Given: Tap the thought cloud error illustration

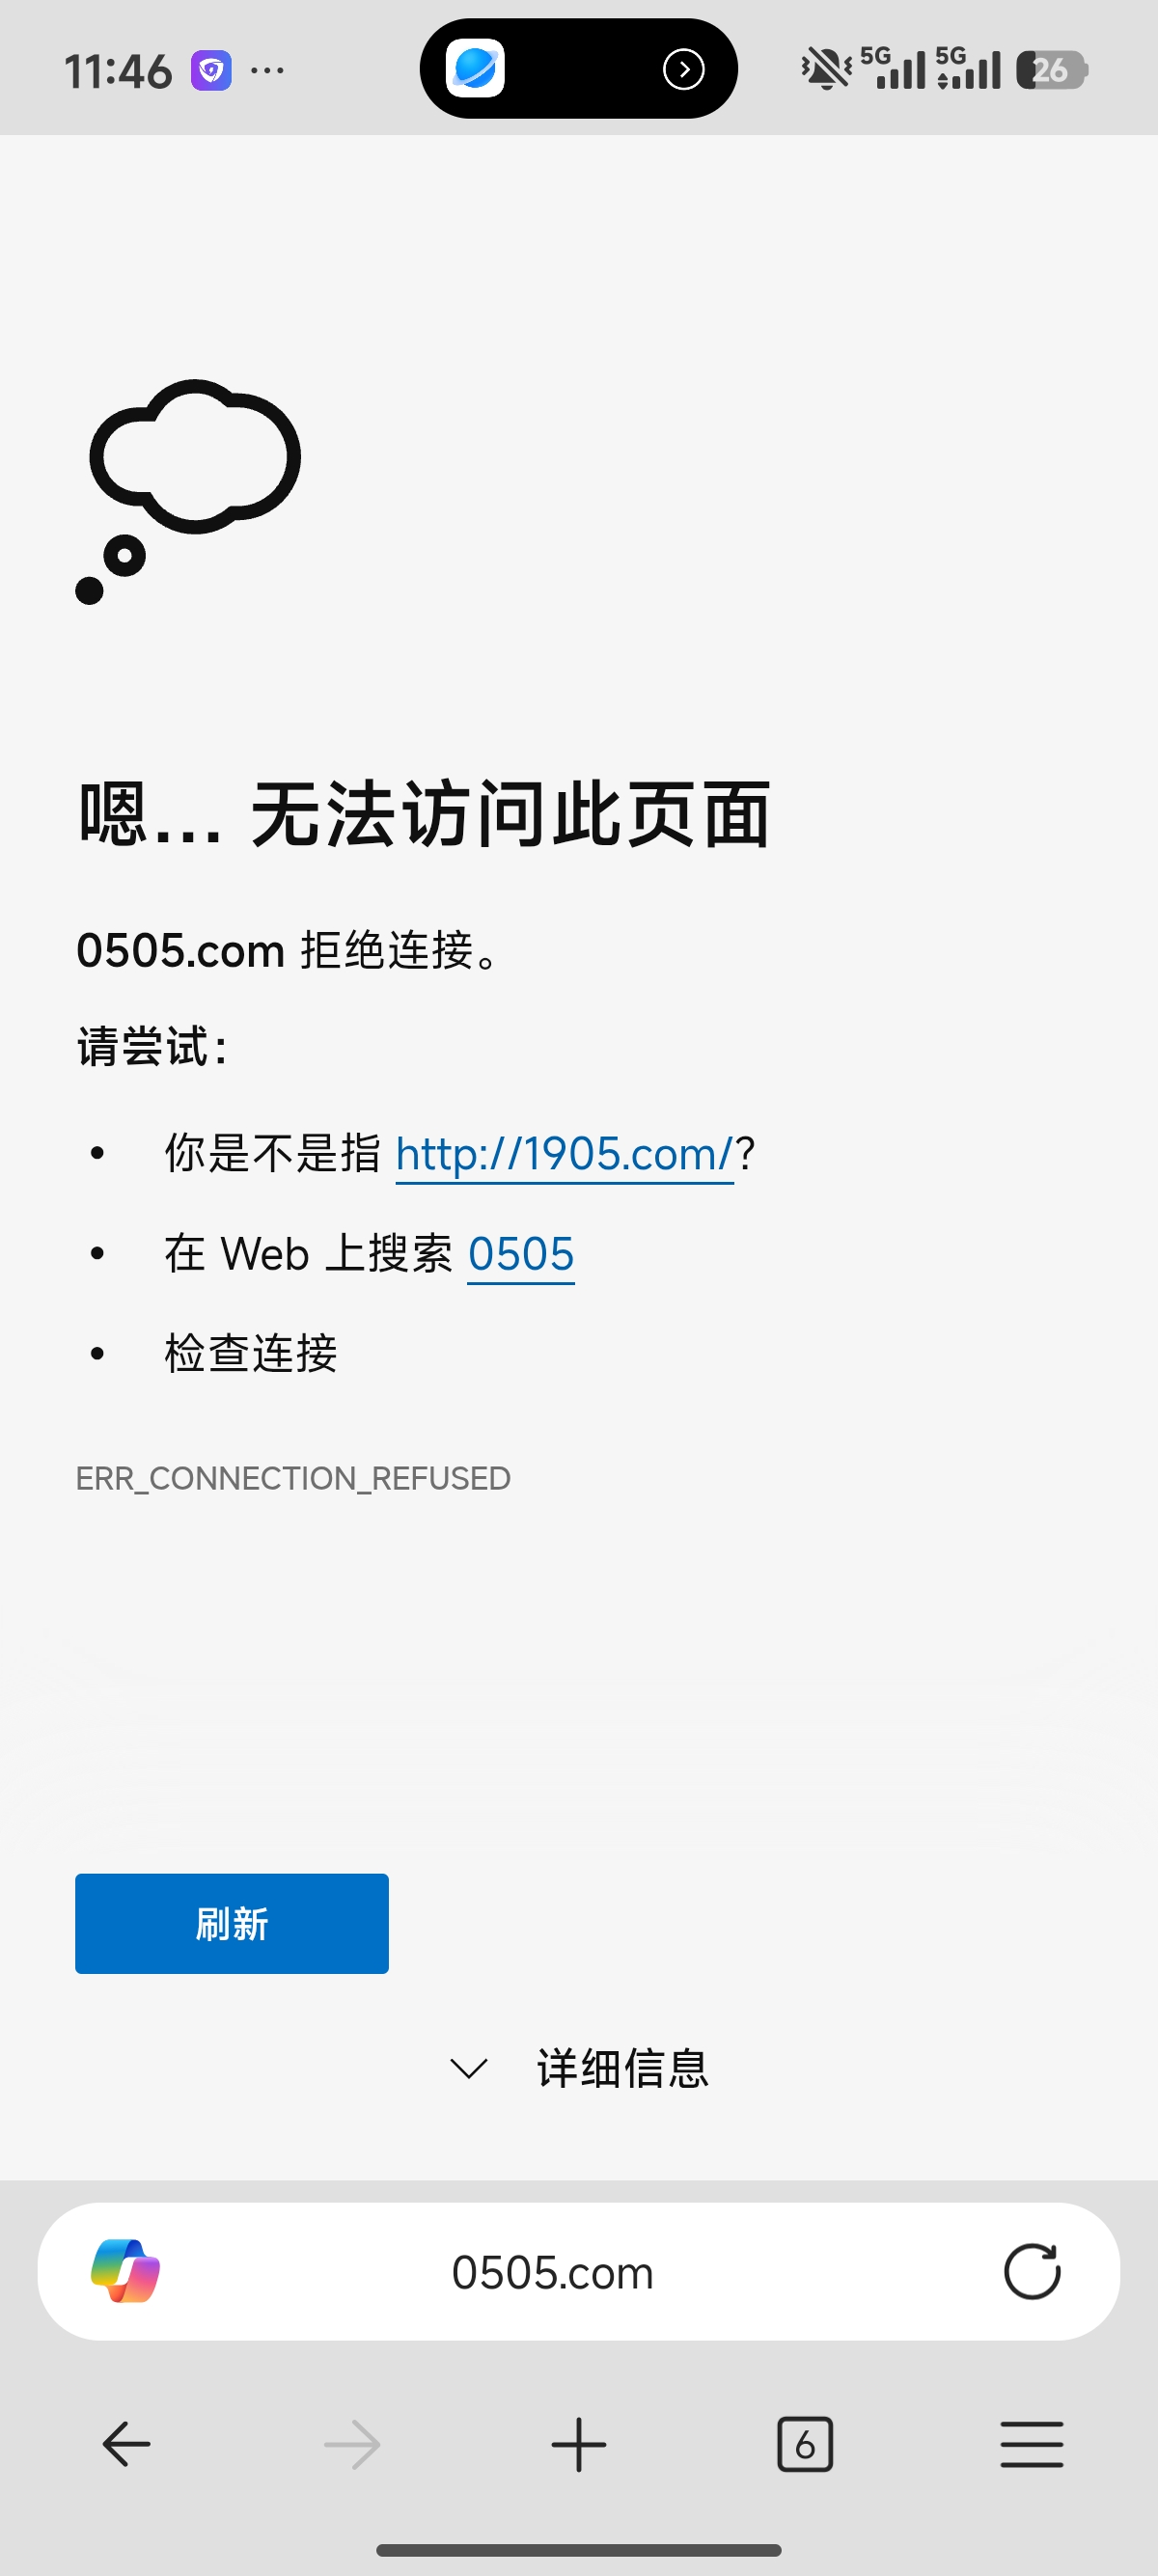Looking at the screenshot, I should click(x=187, y=491).
